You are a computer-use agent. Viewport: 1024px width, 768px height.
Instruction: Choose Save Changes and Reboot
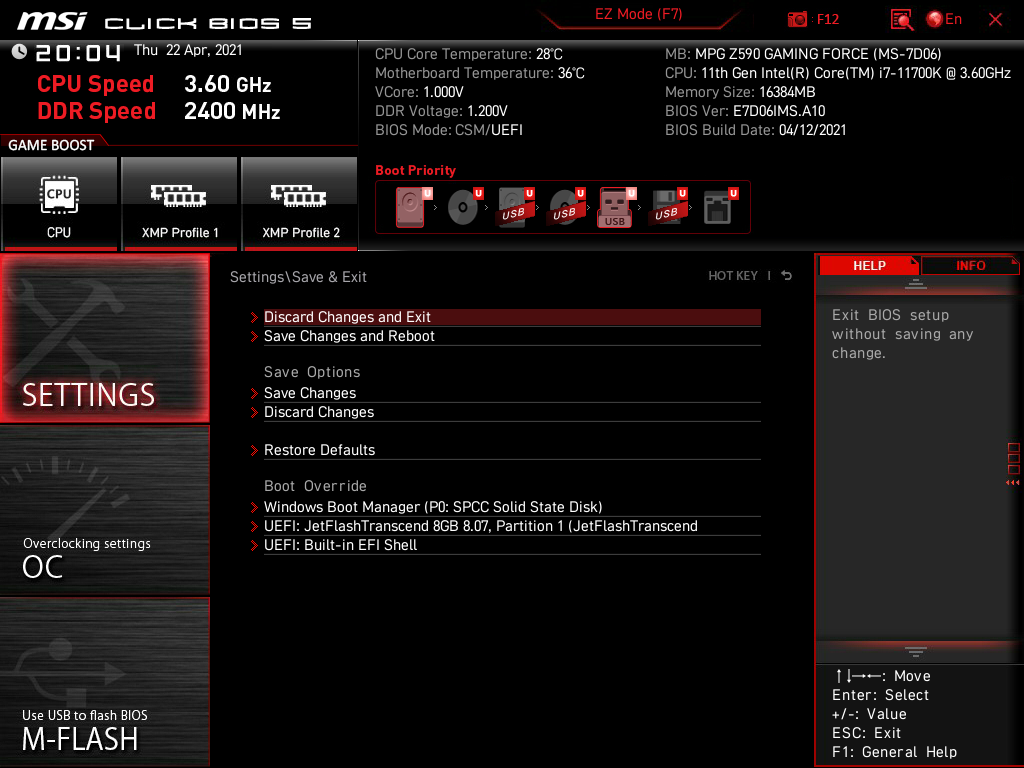[512, 336]
